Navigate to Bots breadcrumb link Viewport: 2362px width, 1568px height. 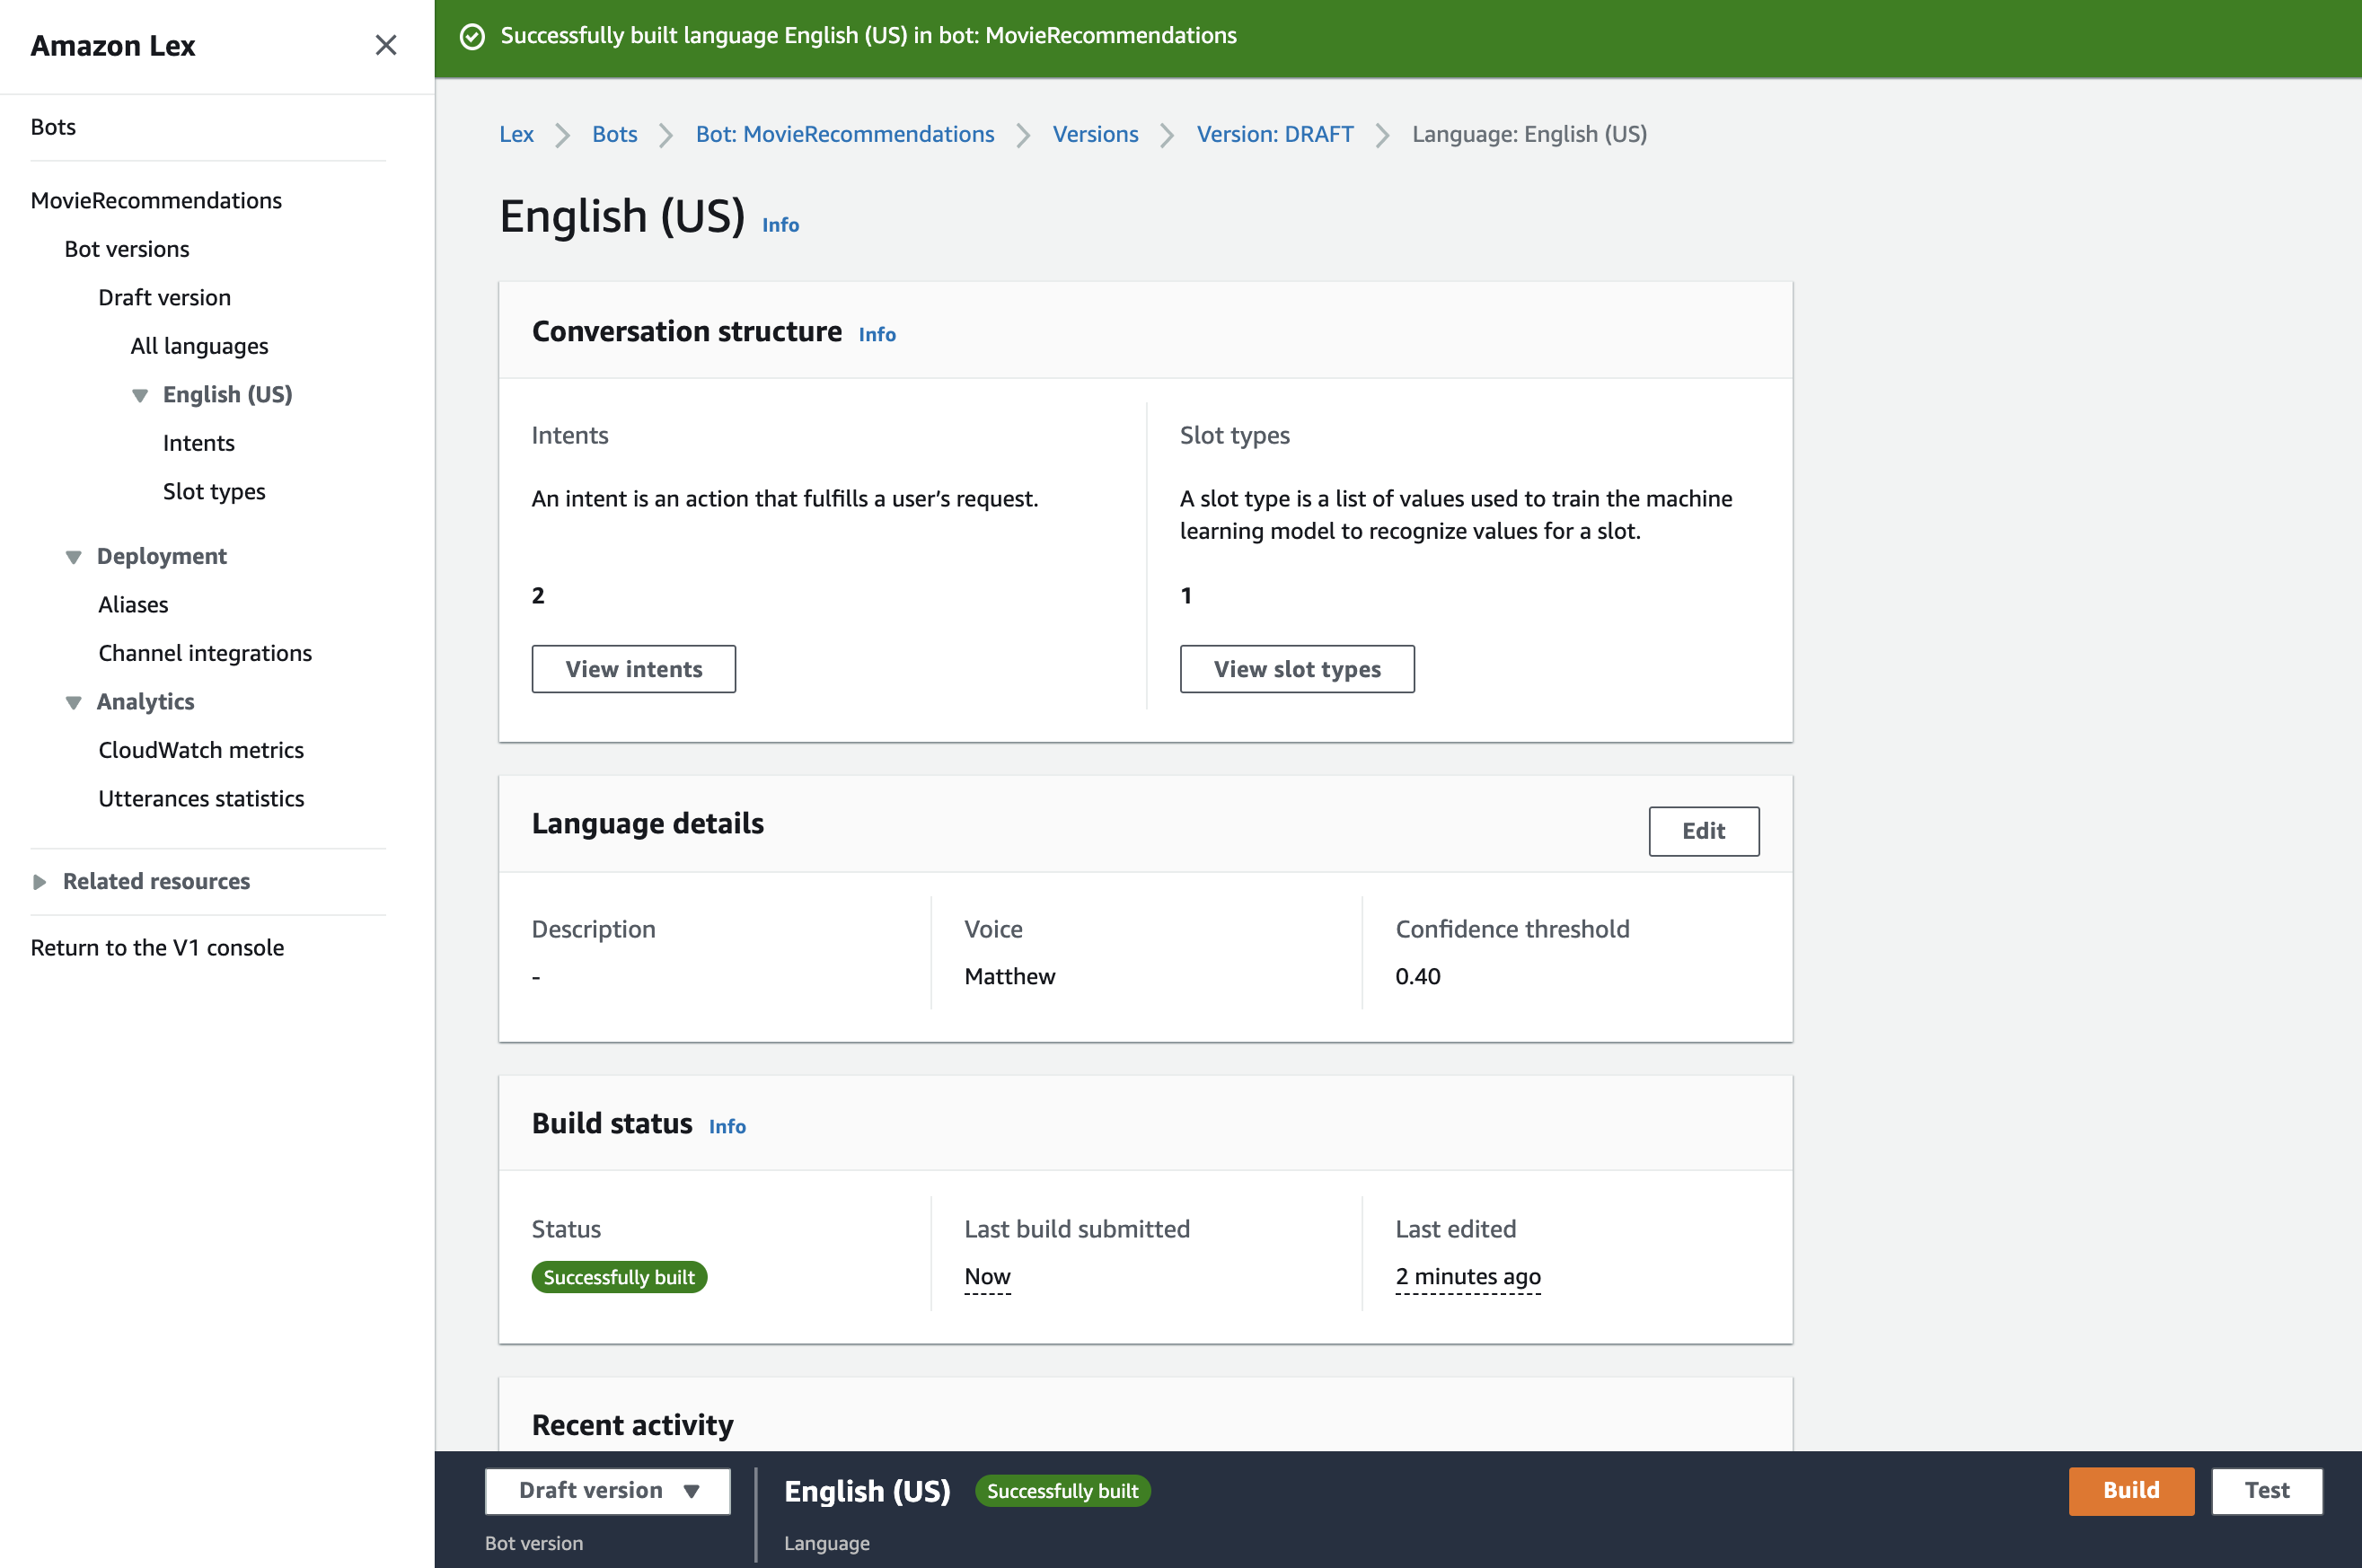point(614,134)
